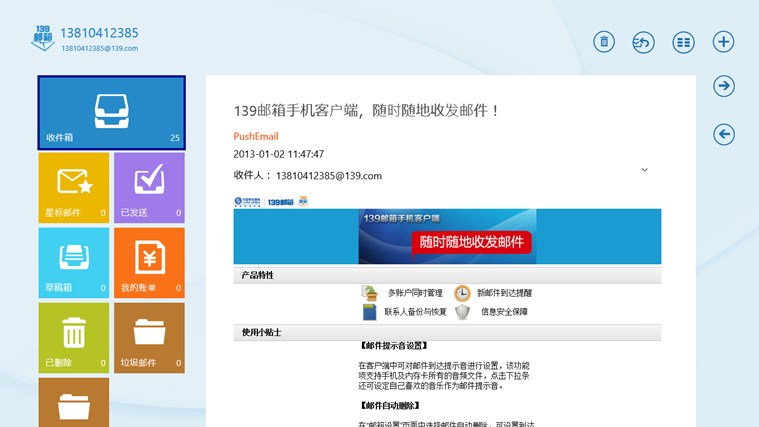The width and height of the screenshot is (759, 427).
Task: Open the 垃圾邮件 junk mail tile
Action: pos(149,338)
